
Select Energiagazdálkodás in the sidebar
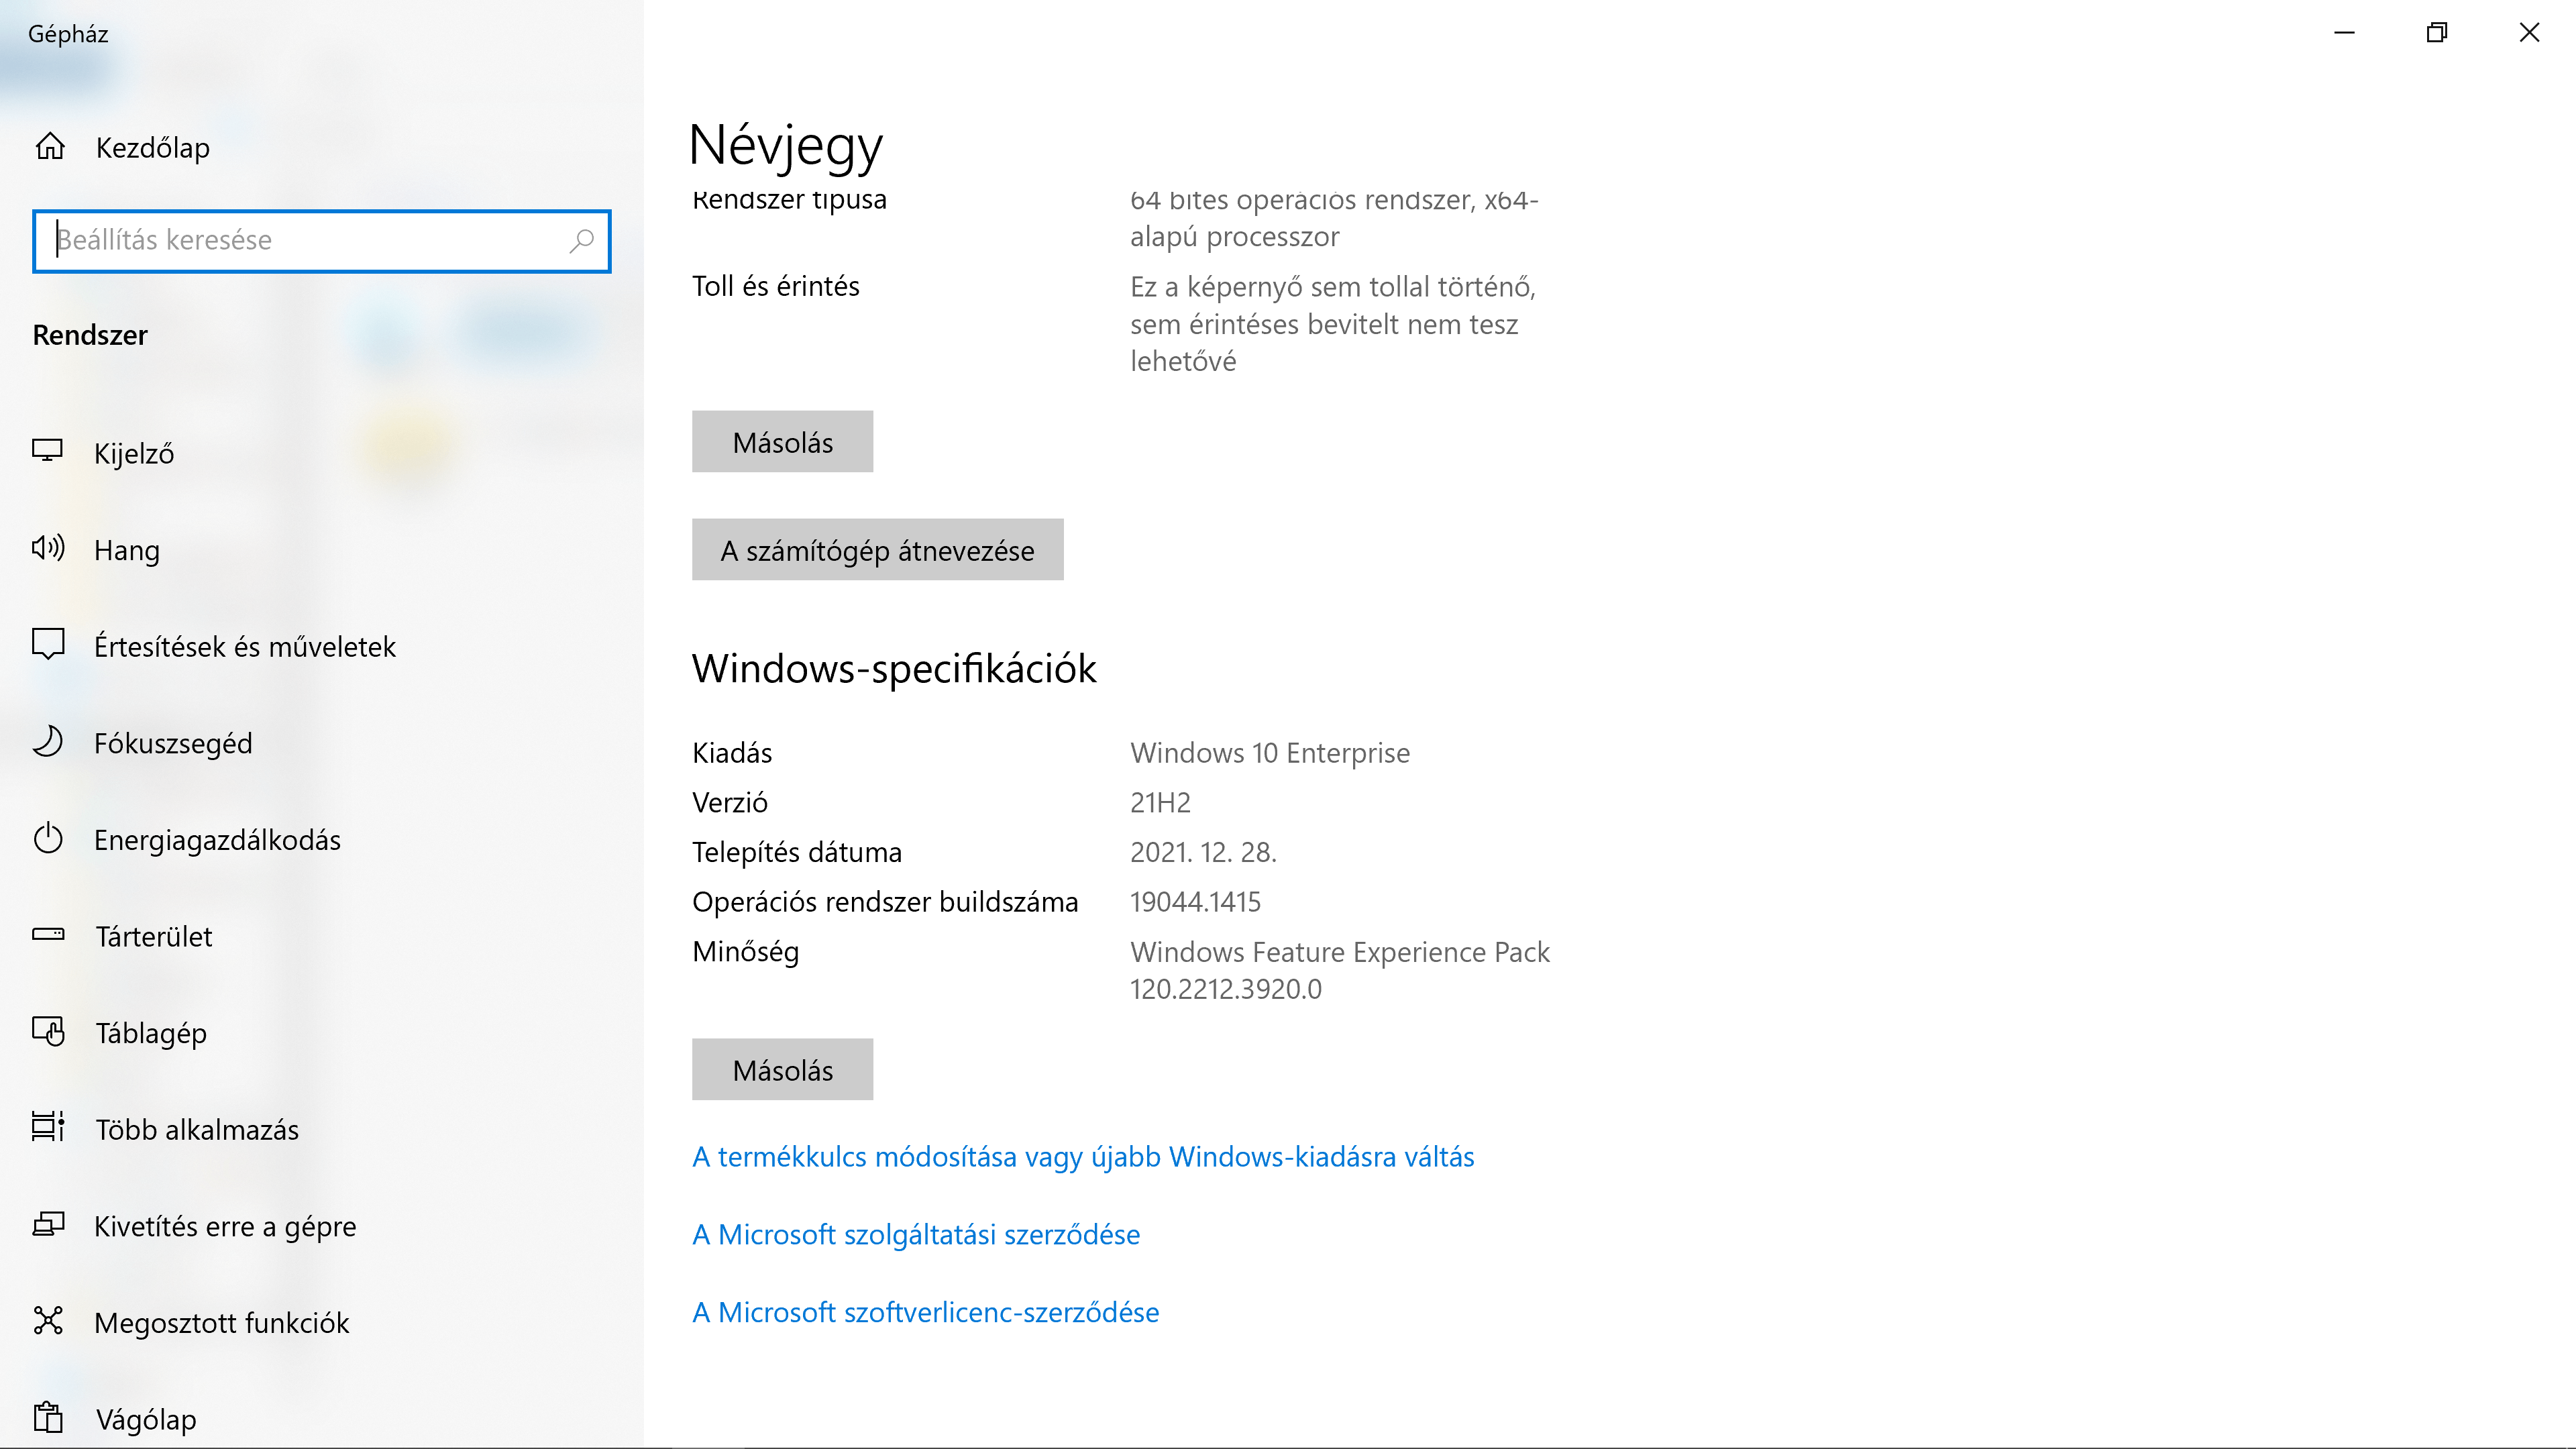(217, 840)
